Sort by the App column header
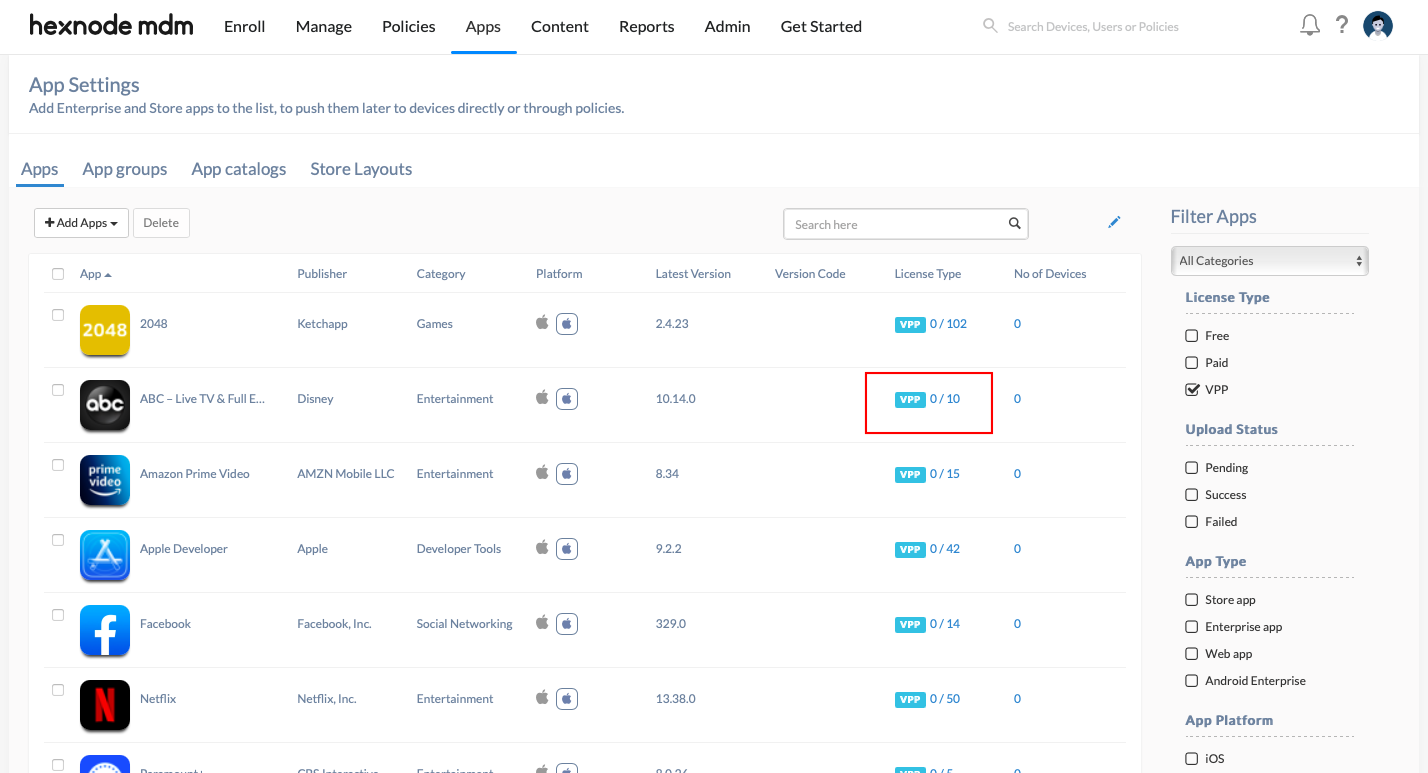 [95, 274]
